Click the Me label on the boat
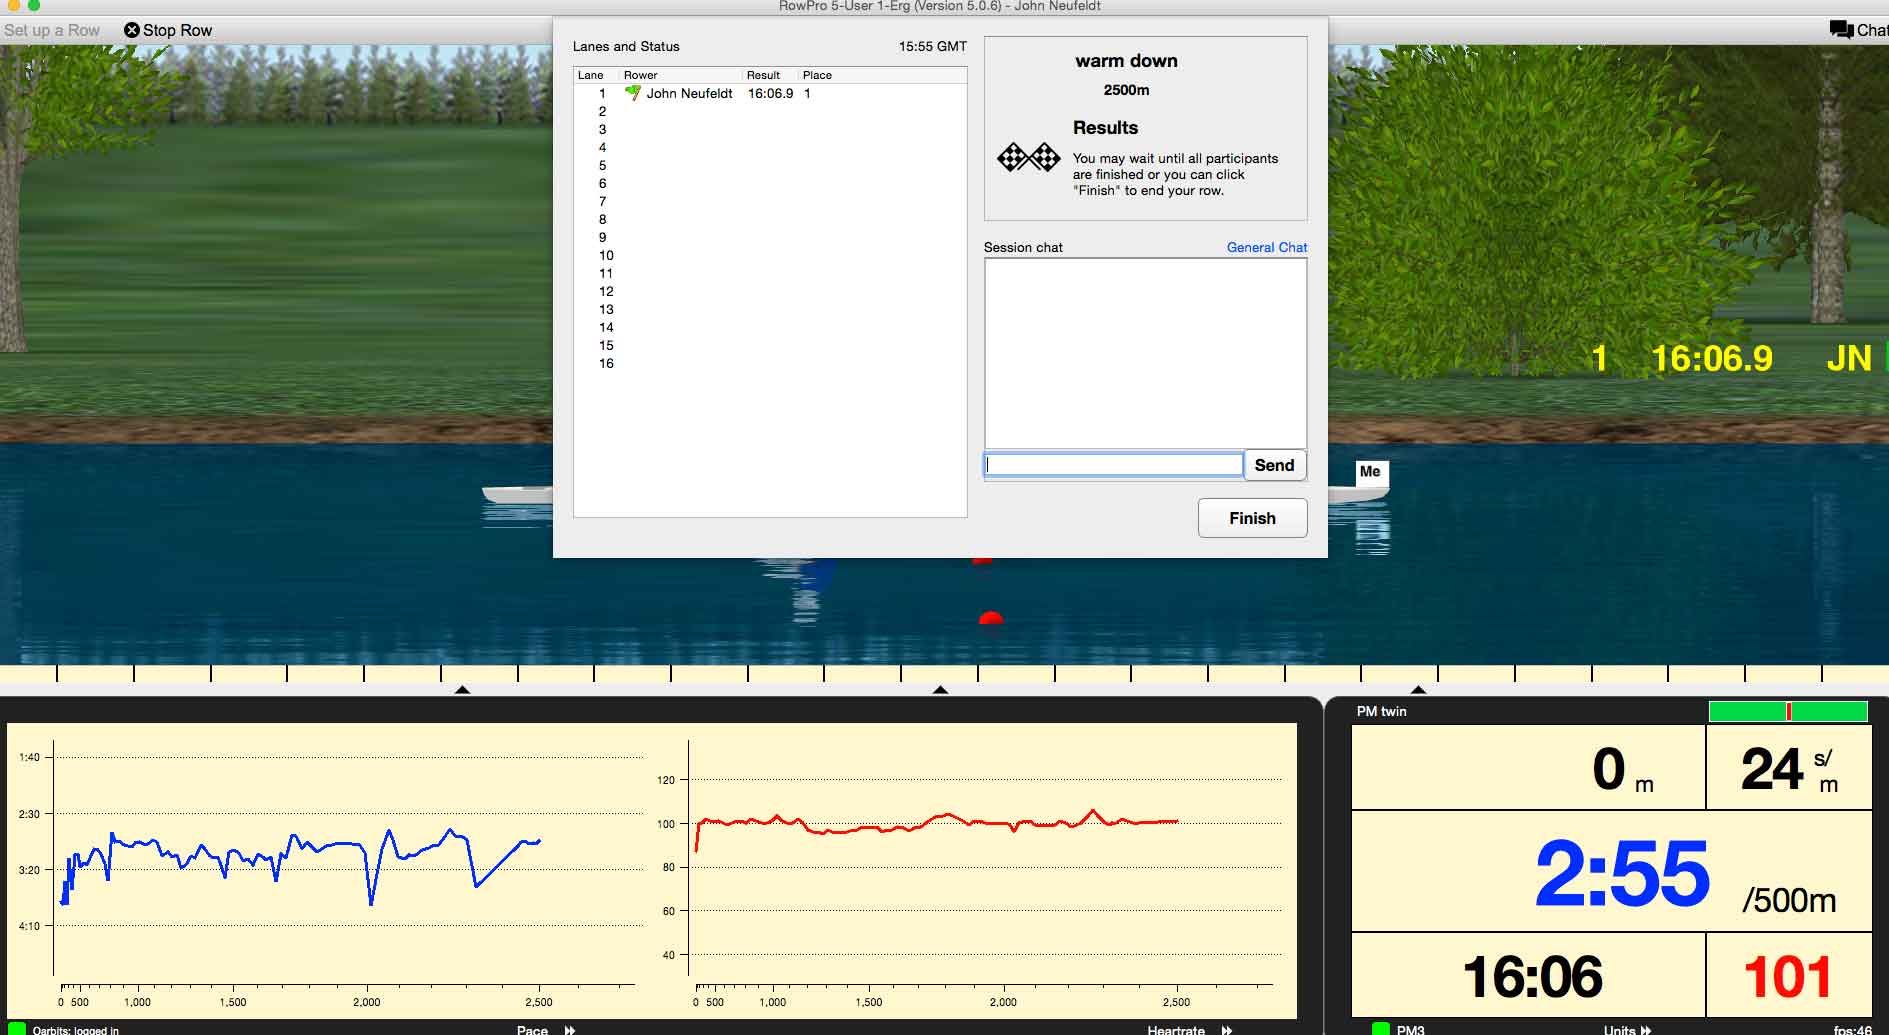 (1370, 472)
